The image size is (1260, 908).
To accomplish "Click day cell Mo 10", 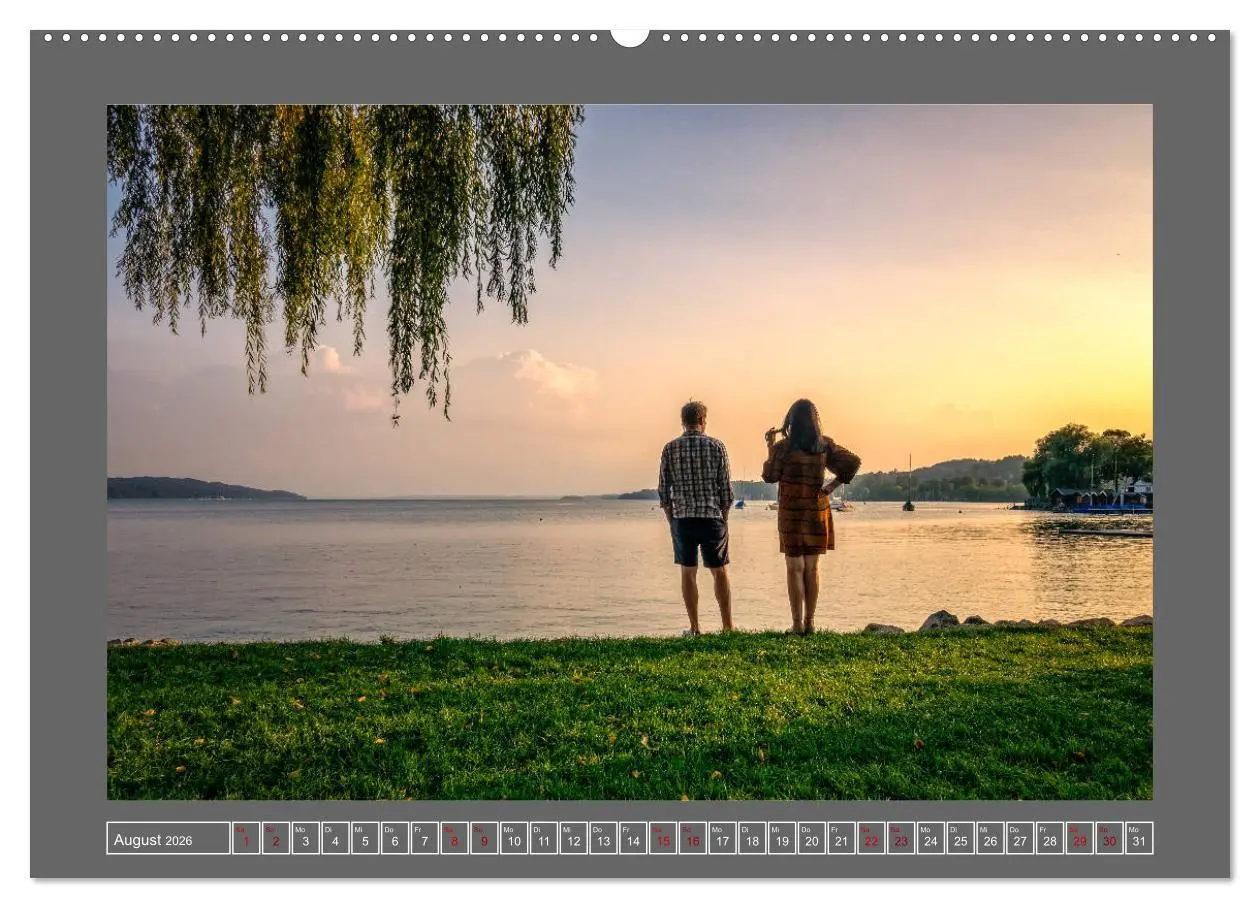I will click(x=514, y=838).
